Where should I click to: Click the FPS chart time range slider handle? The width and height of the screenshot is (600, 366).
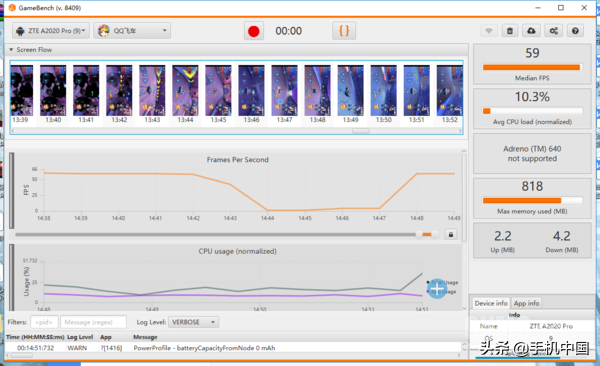pos(419,234)
